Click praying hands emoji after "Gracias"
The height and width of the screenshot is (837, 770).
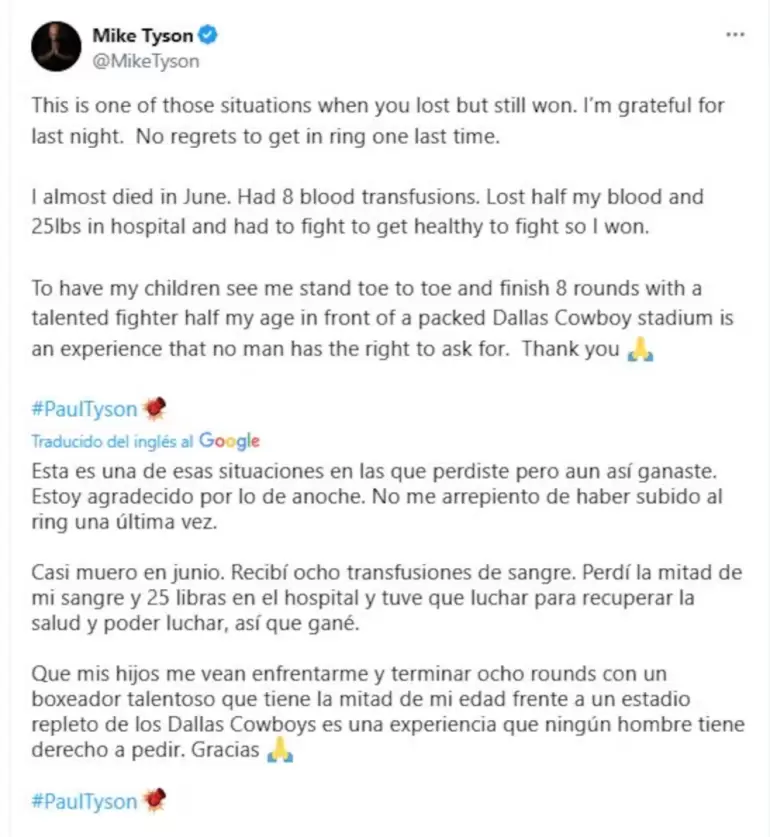click(280, 750)
